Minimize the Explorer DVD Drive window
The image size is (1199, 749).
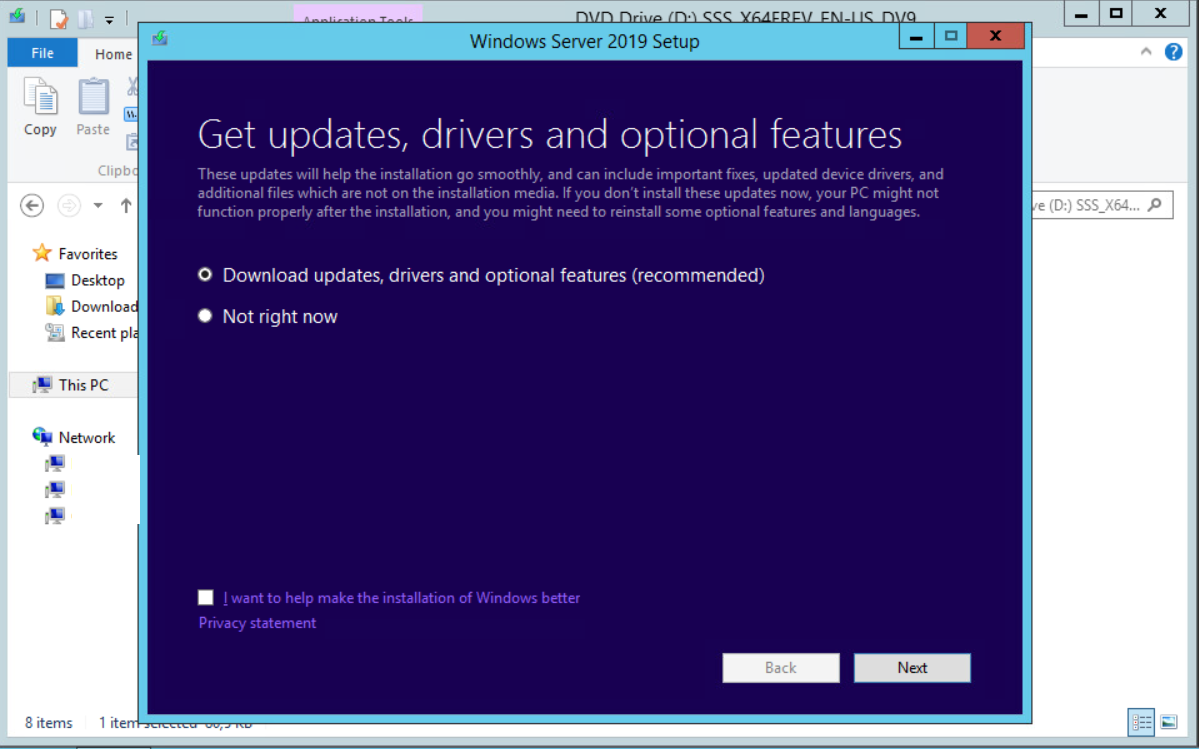(1081, 14)
